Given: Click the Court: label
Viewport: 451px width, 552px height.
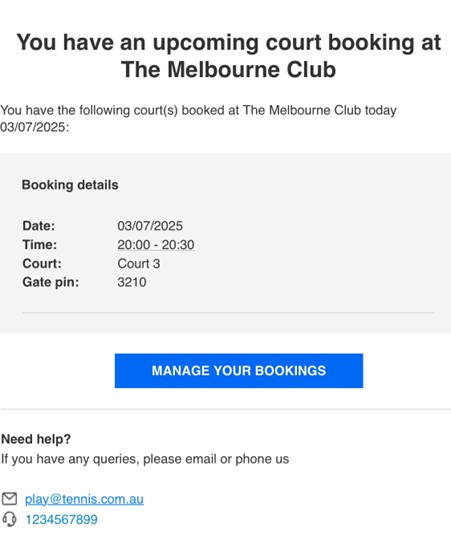Looking at the screenshot, I should (42, 264).
